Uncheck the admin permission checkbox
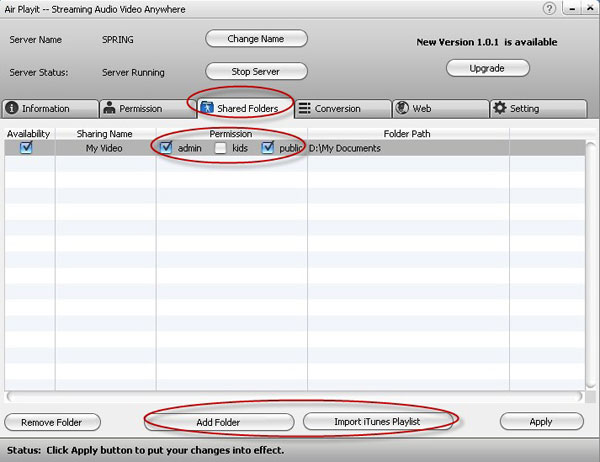The width and height of the screenshot is (600, 462). tap(166, 147)
